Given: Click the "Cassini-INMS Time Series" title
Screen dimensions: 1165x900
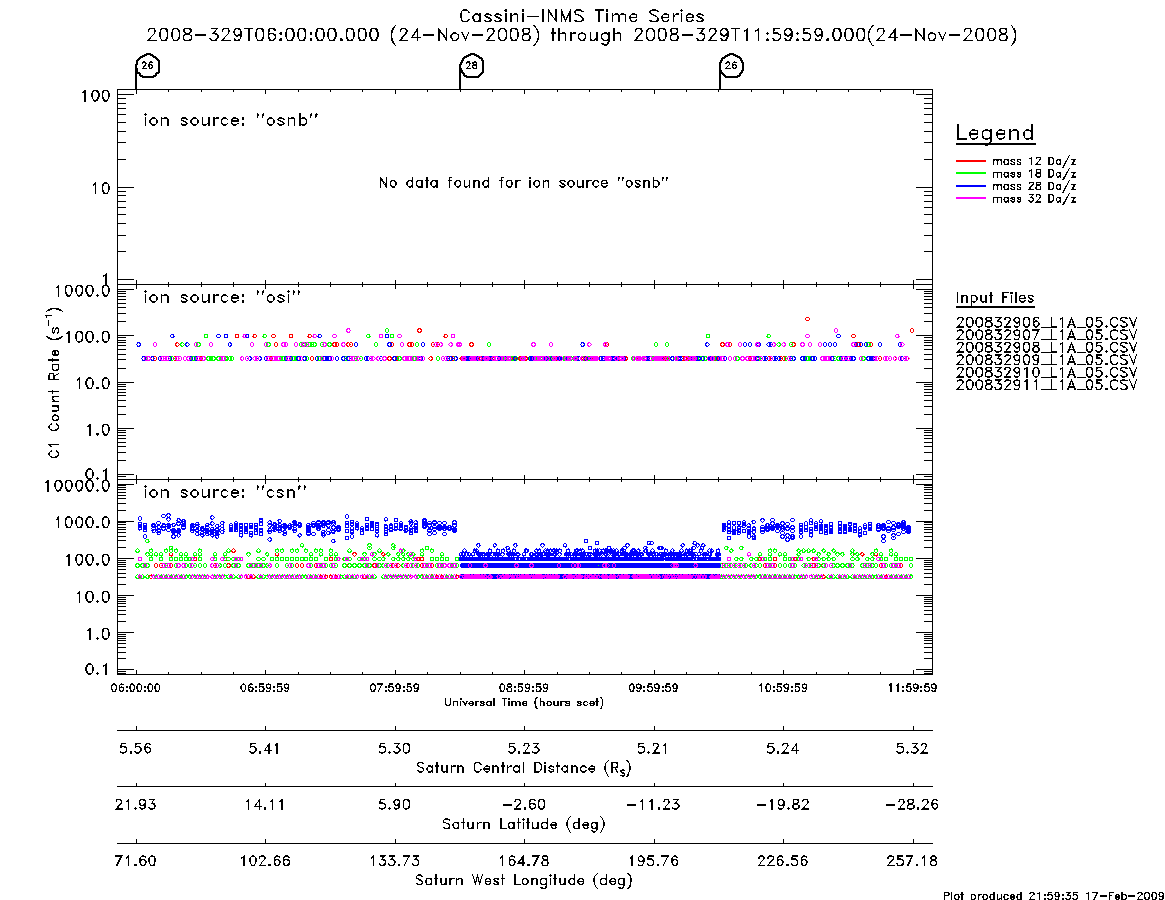Looking at the screenshot, I should click(x=582, y=16).
